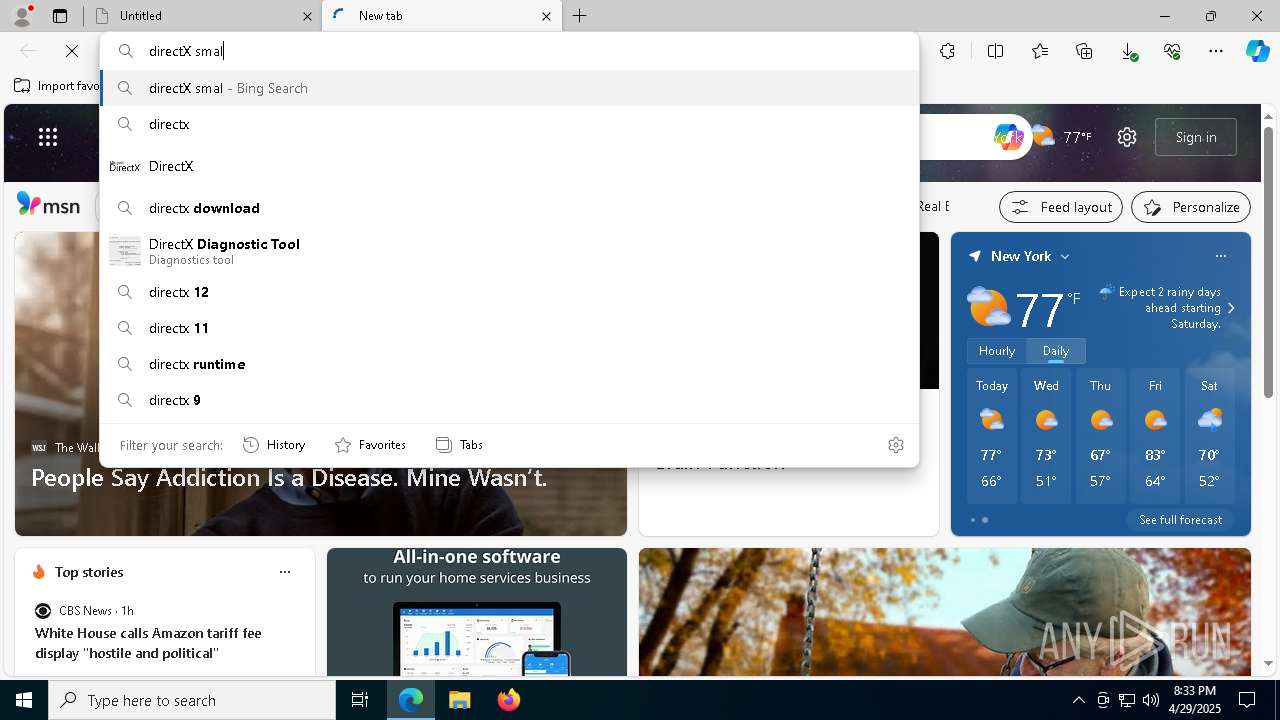Viewport: 1280px width, 720px height.
Task: Select Saturday forecast column
Action: click(1209, 437)
